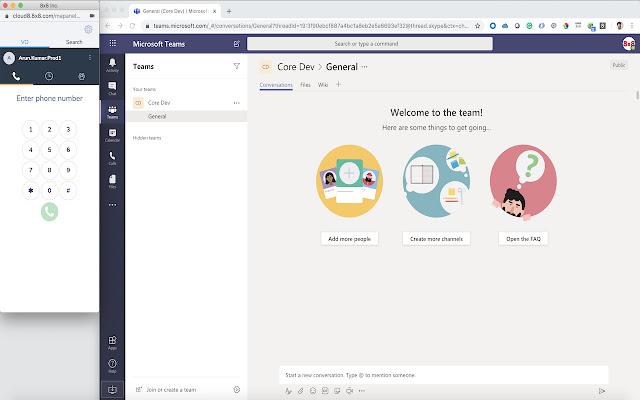Click Create more channels button
The image size is (640, 400).
(x=436, y=239)
